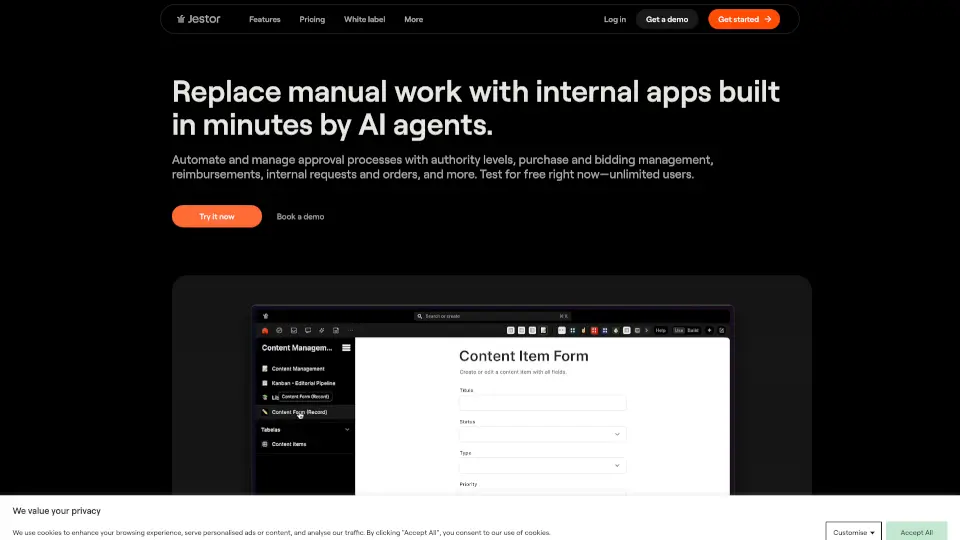Viewport: 960px width, 540px height.
Task: Open the White label nav item
Action: 362,19
